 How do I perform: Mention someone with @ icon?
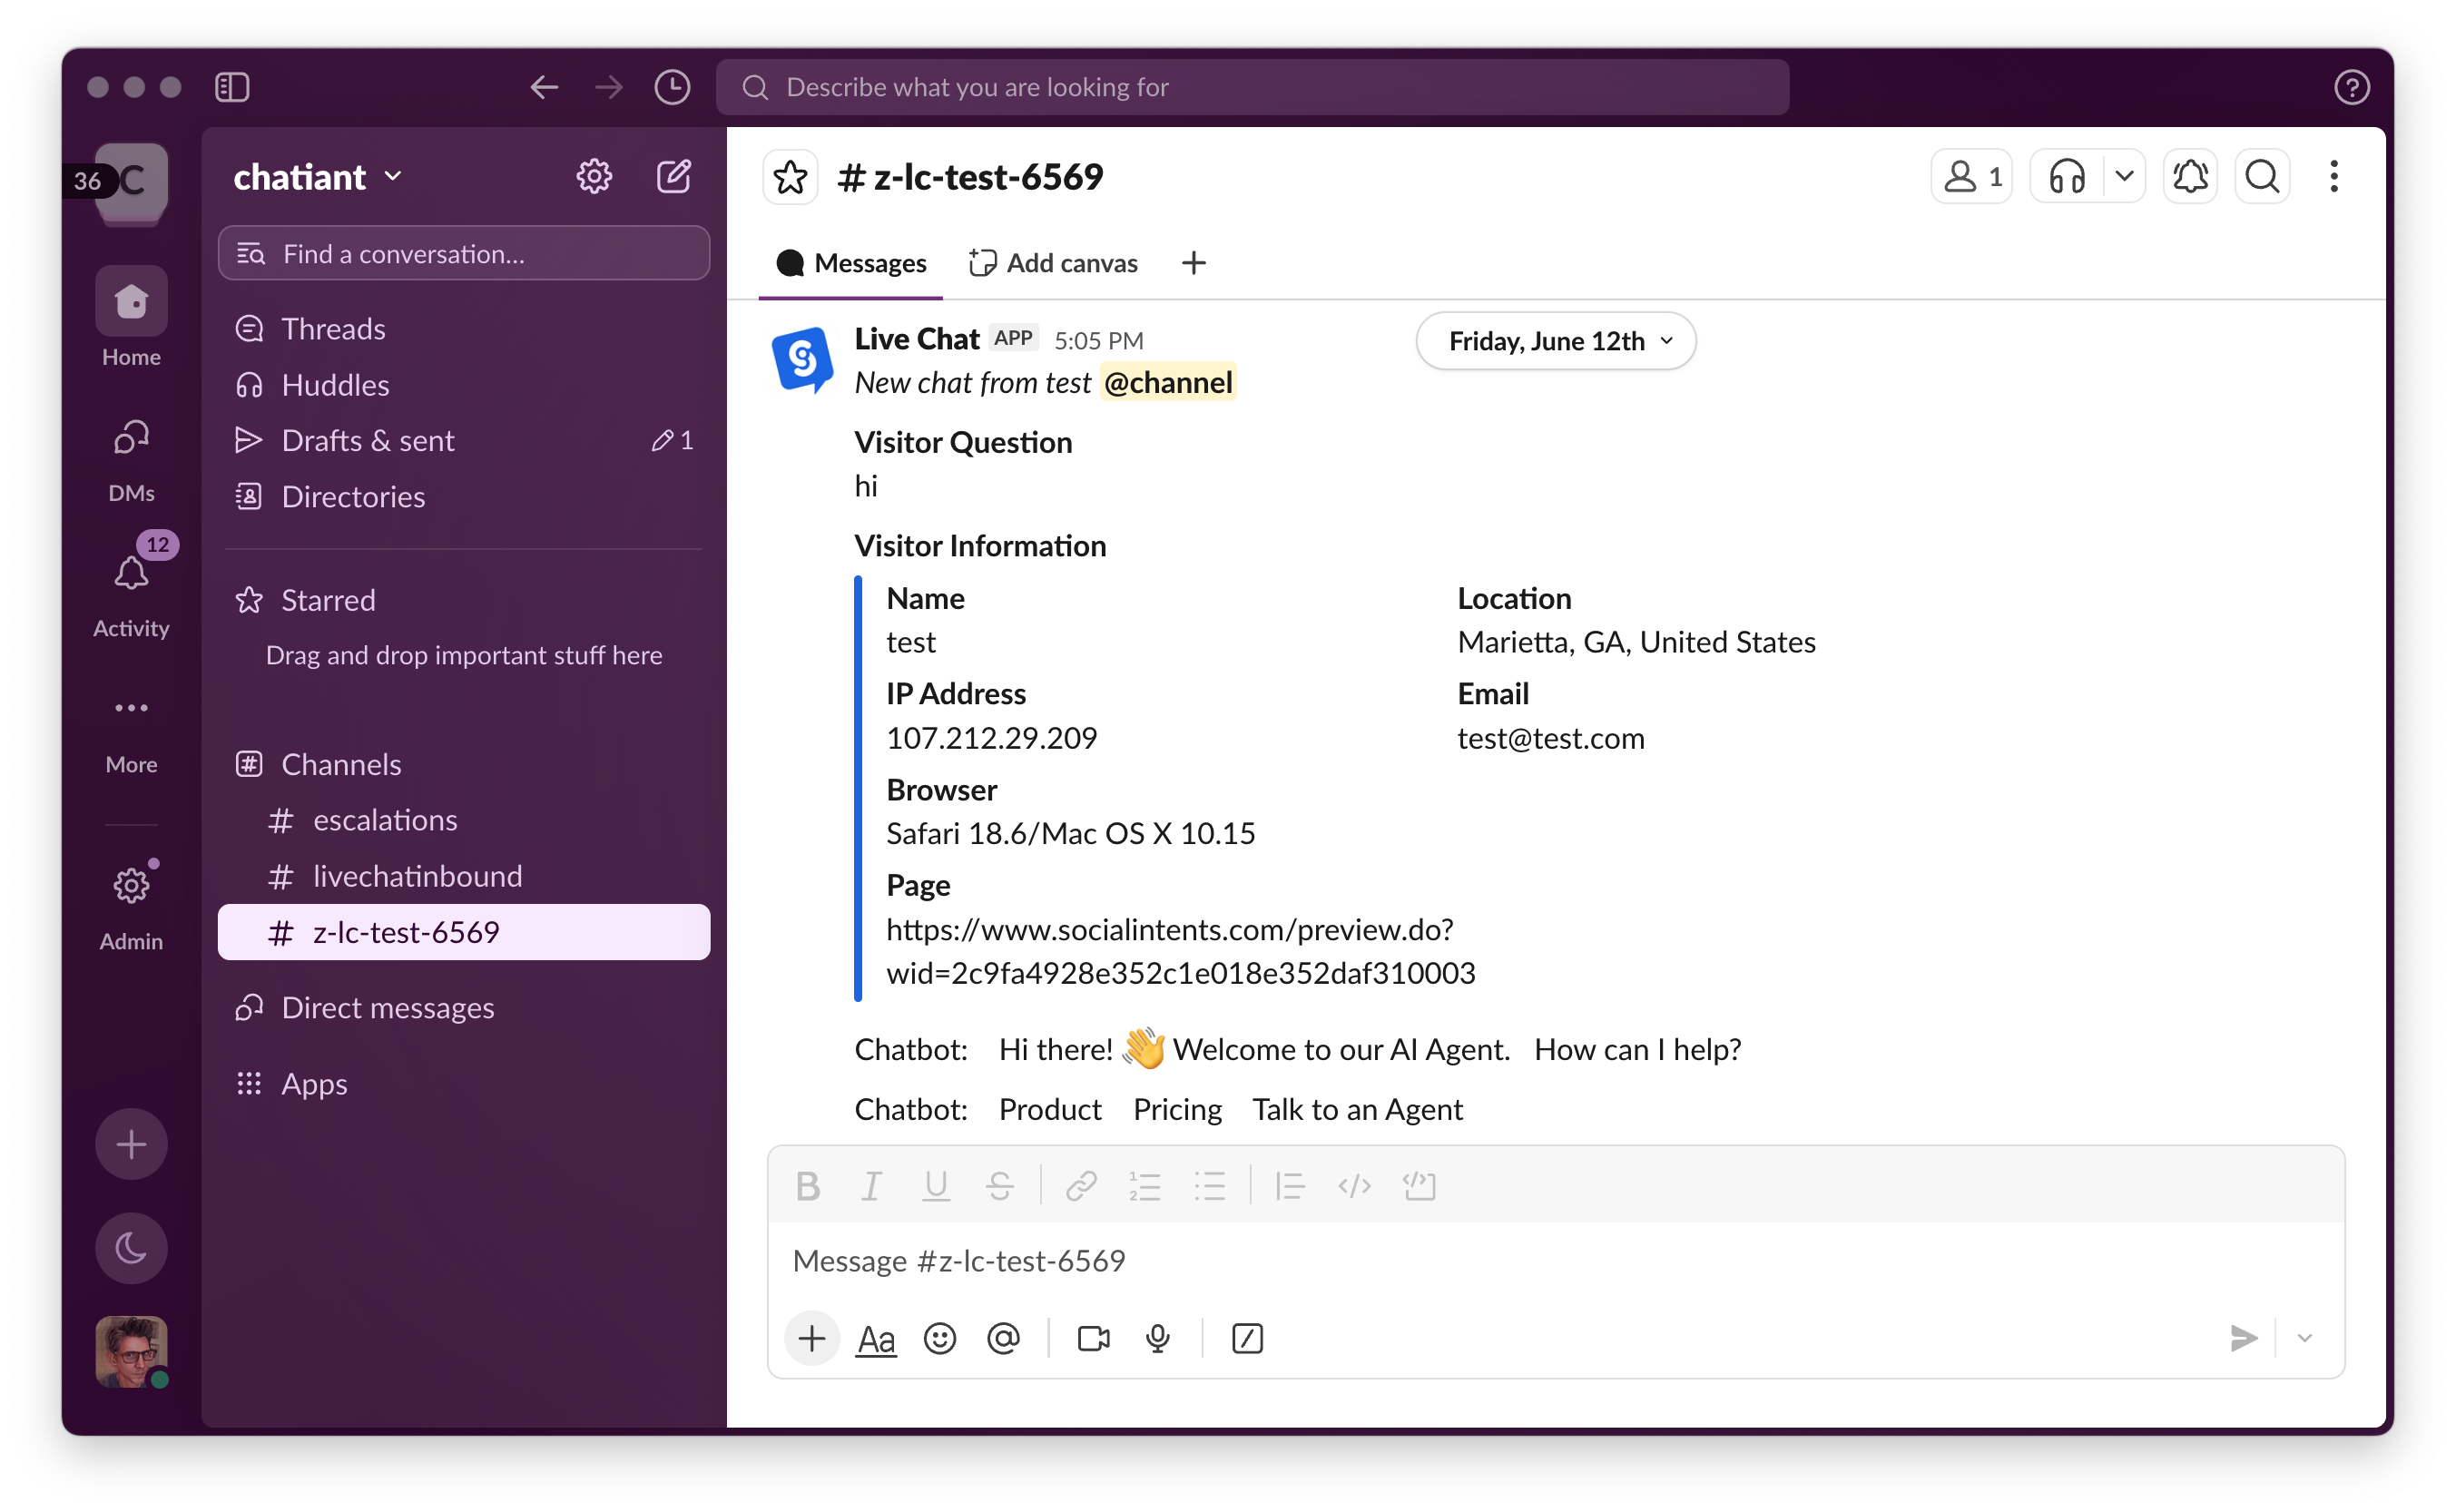1003,1338
